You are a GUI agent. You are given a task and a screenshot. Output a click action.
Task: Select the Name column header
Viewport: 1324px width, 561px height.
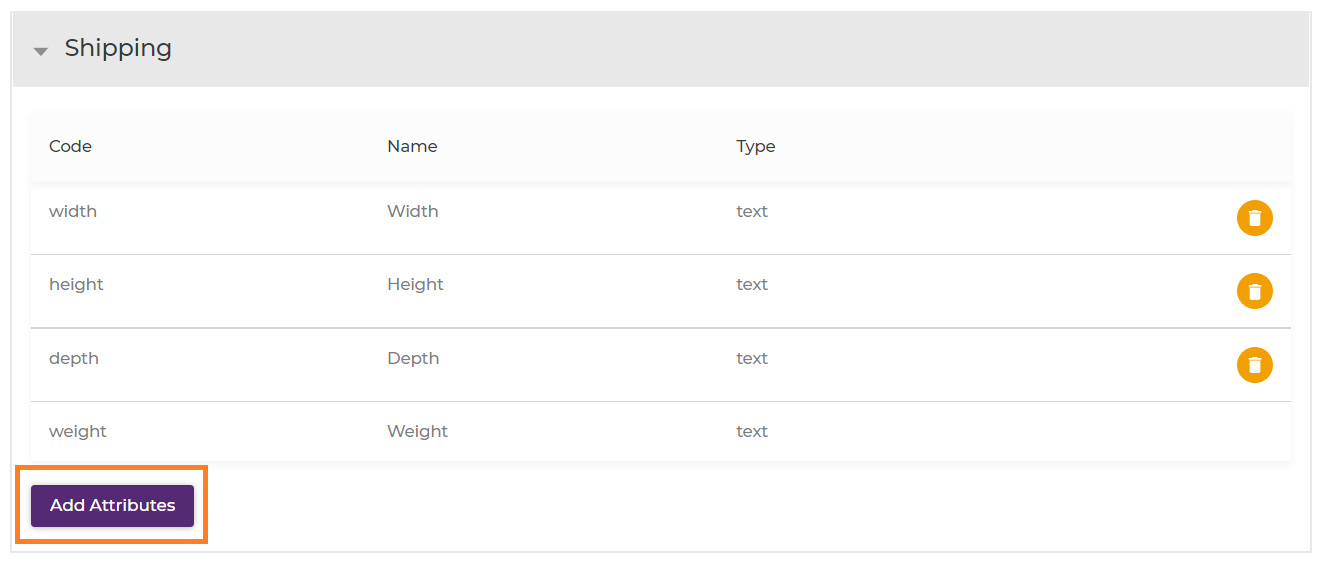pyautogui.click(x=412, y=146)
